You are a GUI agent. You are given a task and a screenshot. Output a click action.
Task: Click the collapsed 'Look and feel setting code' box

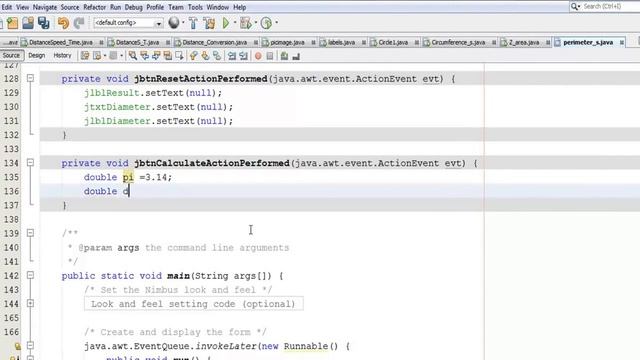[193, 304]
